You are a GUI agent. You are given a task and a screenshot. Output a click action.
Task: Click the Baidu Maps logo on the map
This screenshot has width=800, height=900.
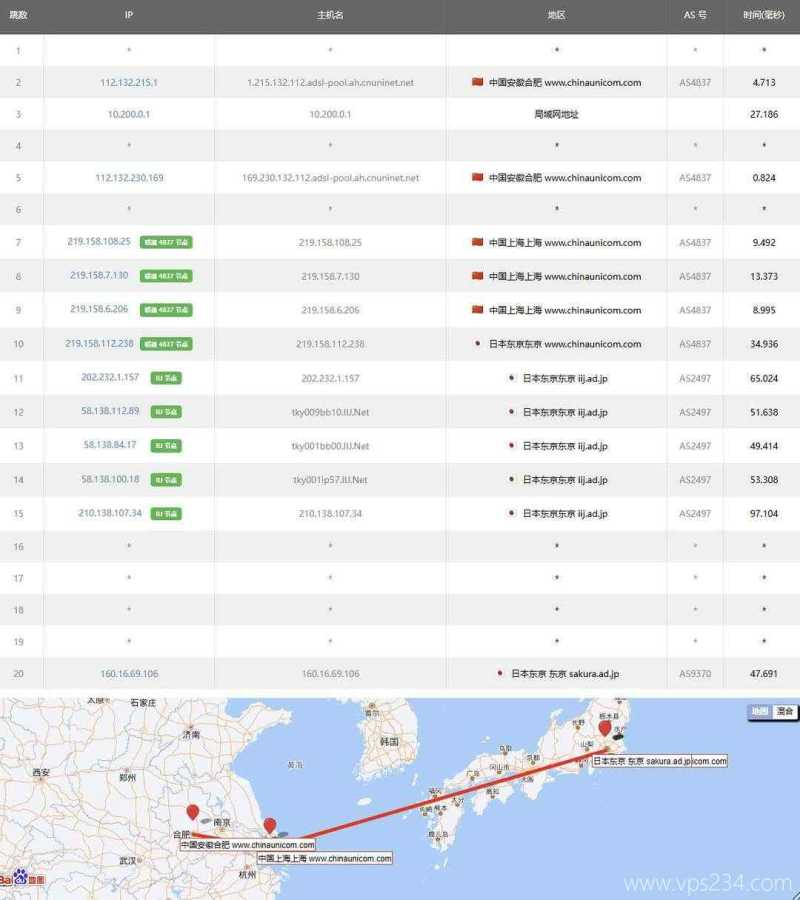(x=22, y=879)
